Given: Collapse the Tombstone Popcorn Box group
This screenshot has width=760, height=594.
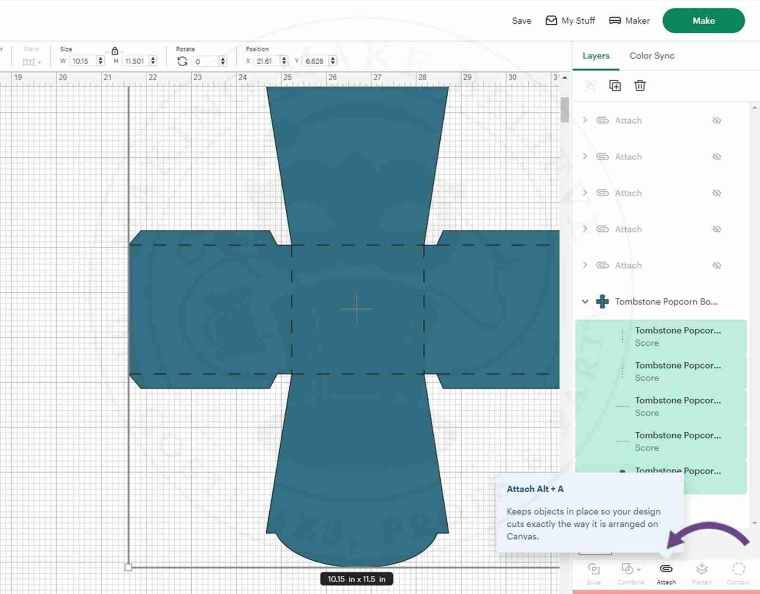Looking at the screenshot, I should 585,301.
